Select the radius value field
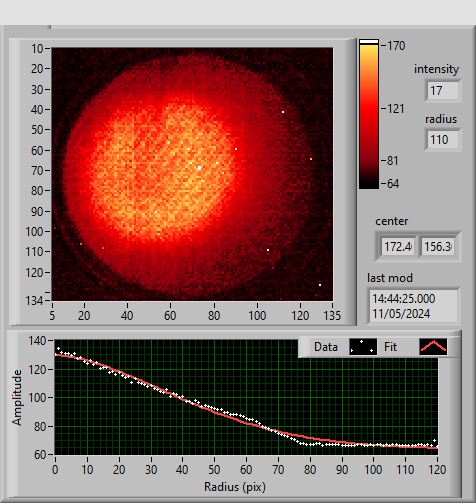 (x=443, y=139)
